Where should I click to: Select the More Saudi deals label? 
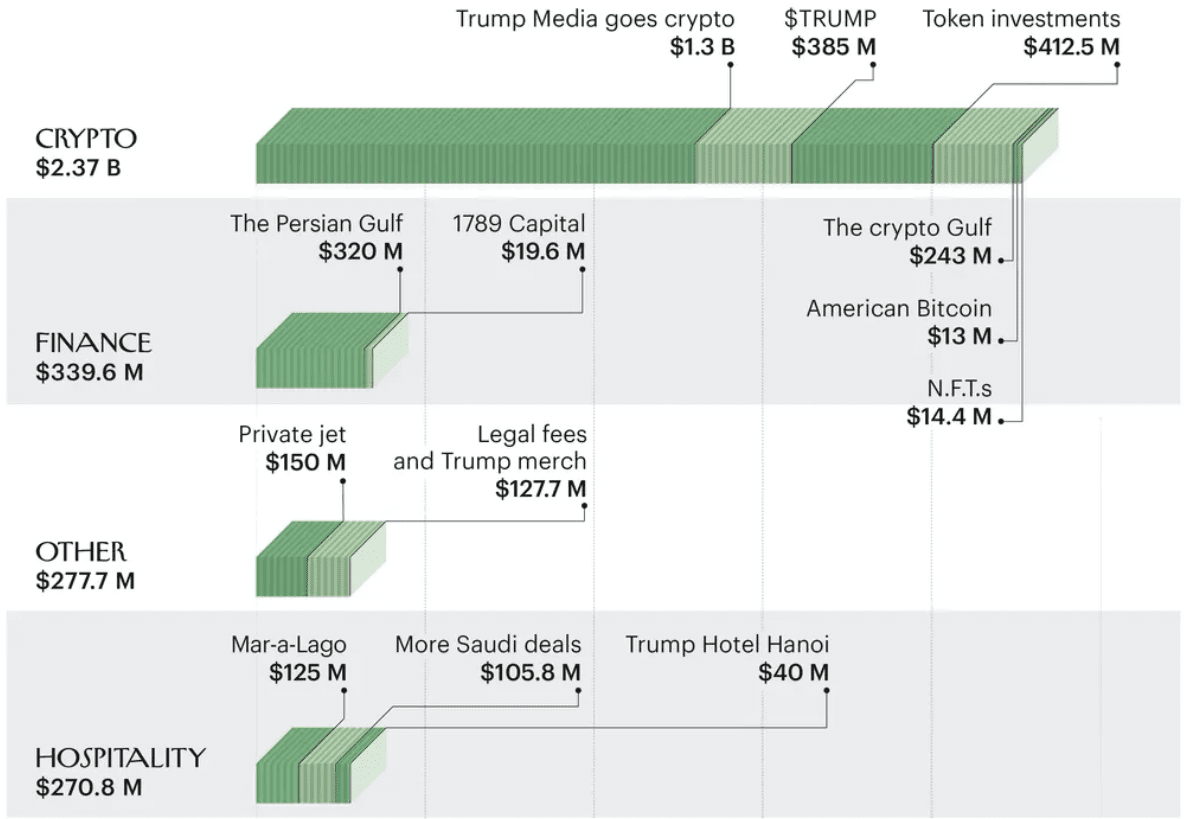(488, 645)
